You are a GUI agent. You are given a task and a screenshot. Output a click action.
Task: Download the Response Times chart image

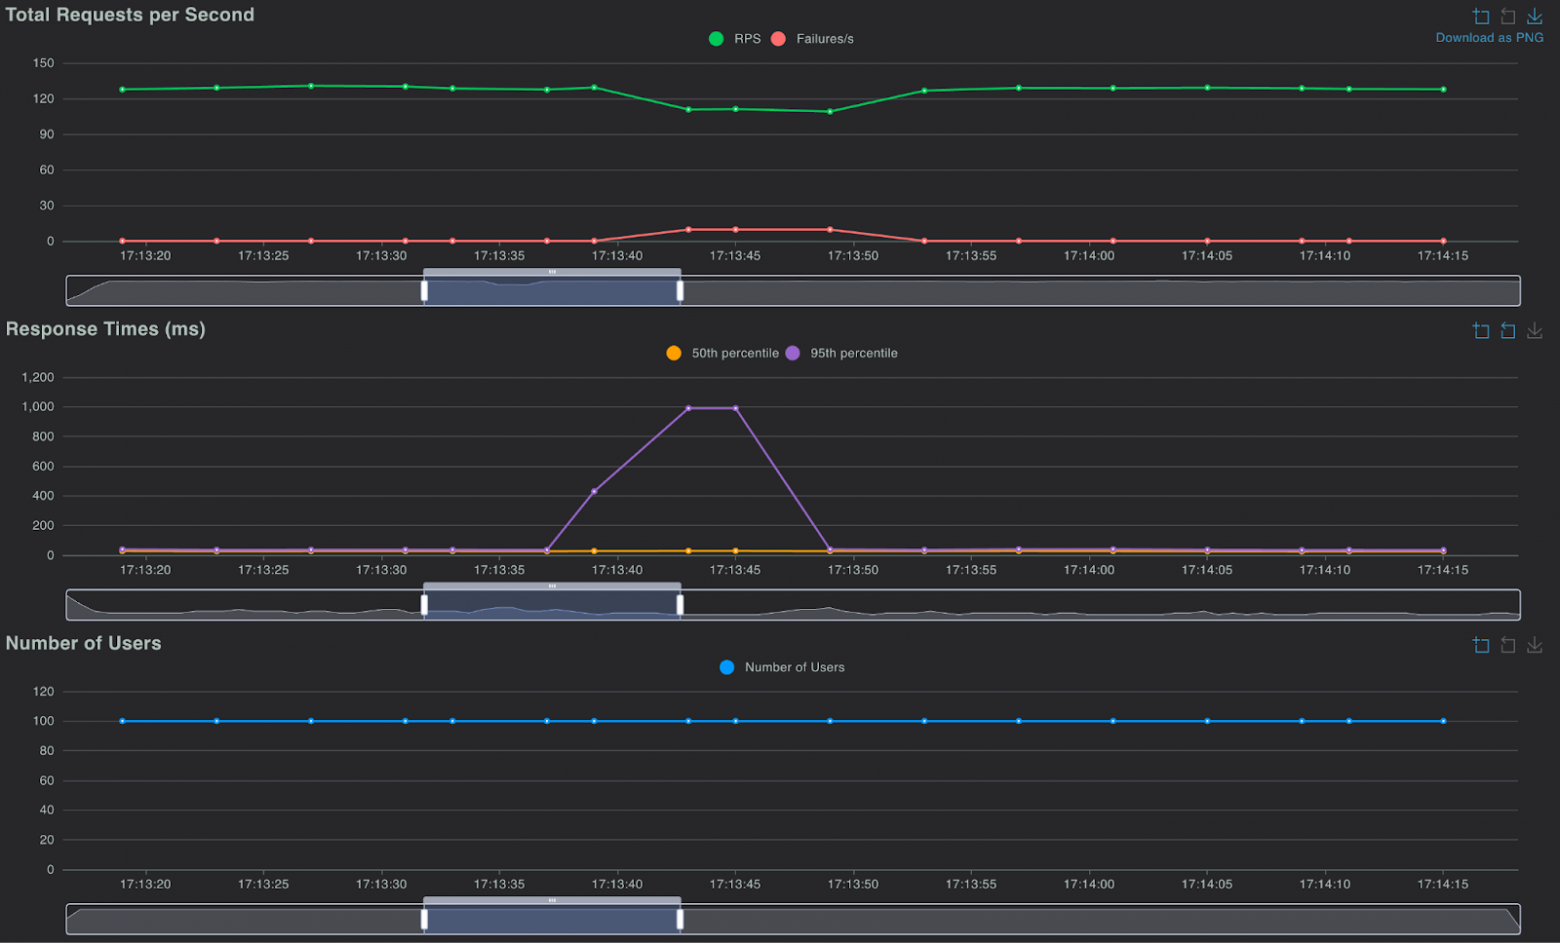click(x=1535, y=331)
